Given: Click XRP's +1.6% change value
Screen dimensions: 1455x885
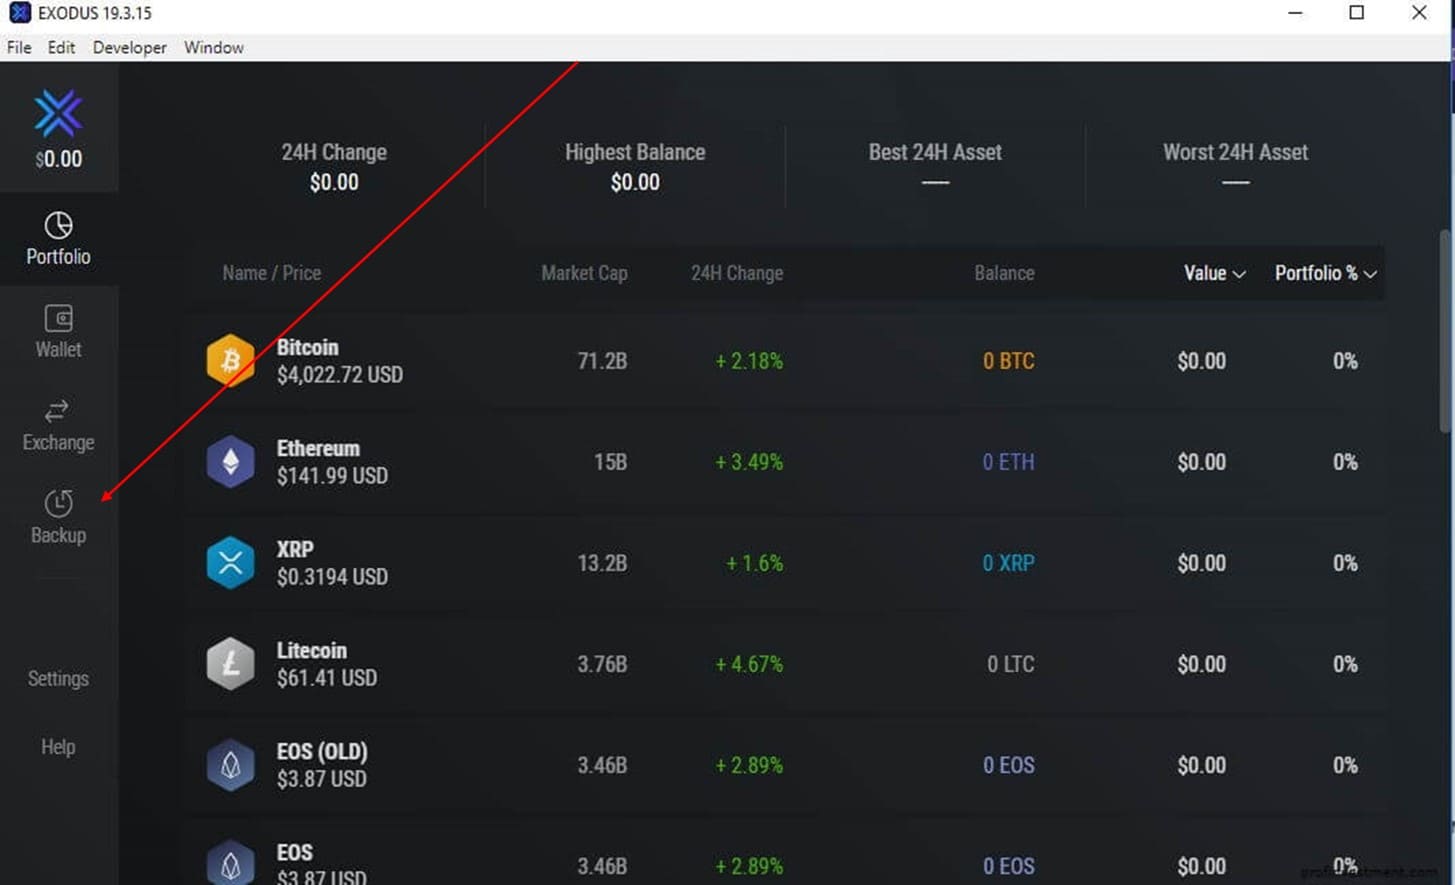Looking at the screenshot, I should click(755, 563).
